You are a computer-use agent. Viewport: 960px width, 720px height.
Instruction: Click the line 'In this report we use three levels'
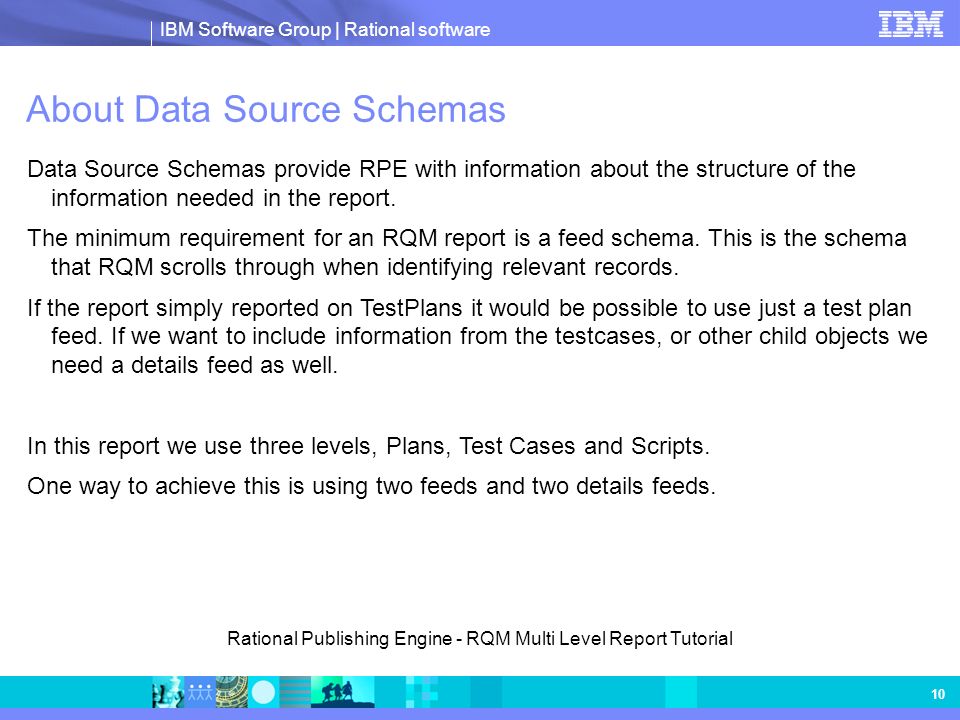pyautogui.click(x=368, y=446)
